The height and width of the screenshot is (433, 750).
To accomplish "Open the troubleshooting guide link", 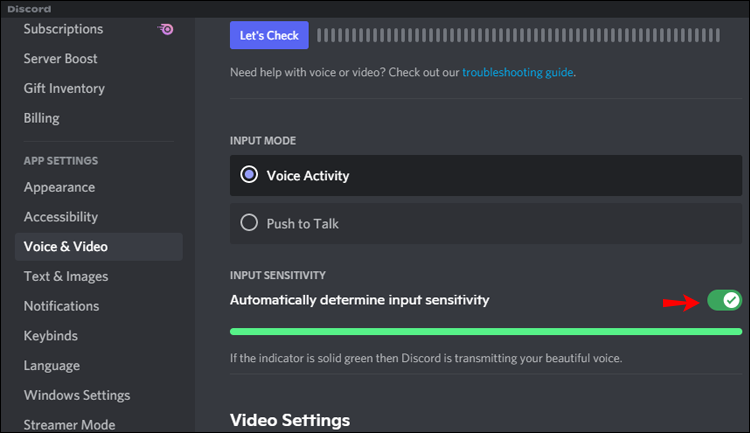I will pos(518,73).
